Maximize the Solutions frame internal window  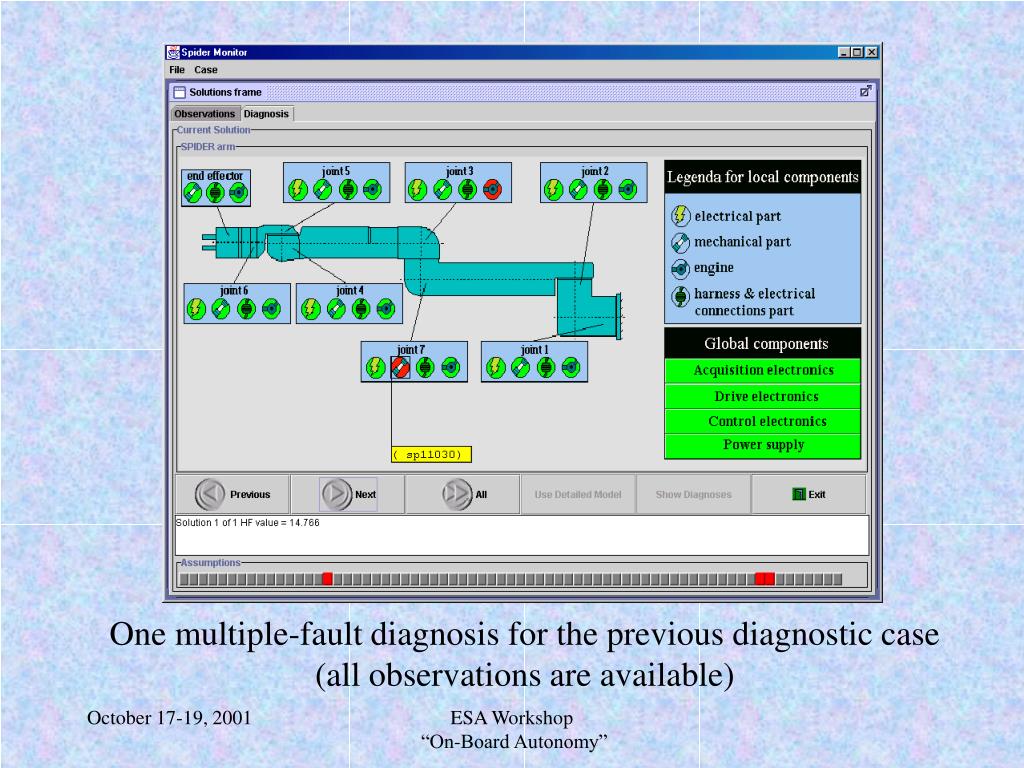pos(866,91)
